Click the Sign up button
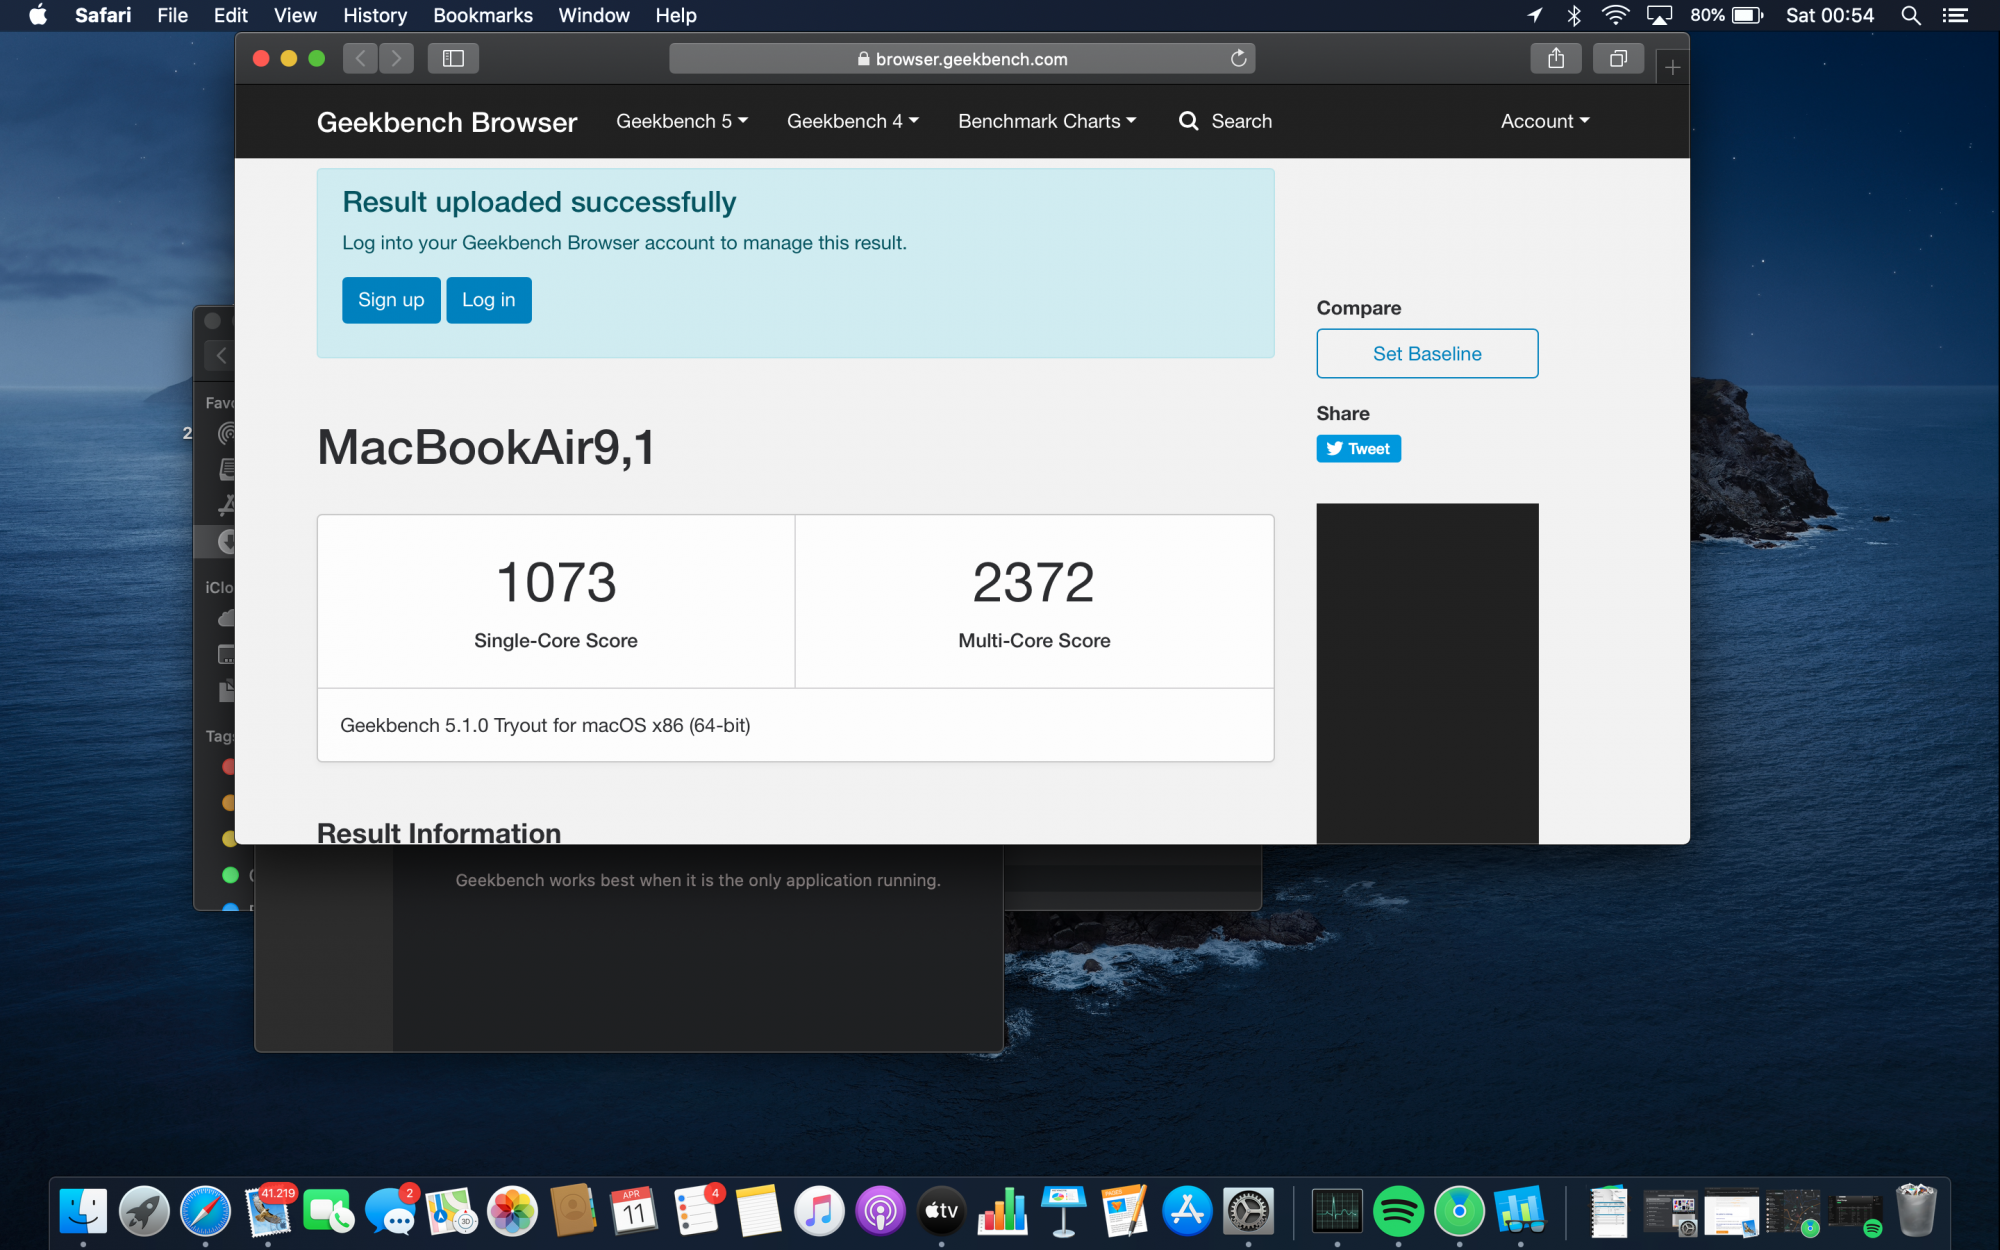The height and width of the screenshot is (1250, 2000). tap(391, 300)
